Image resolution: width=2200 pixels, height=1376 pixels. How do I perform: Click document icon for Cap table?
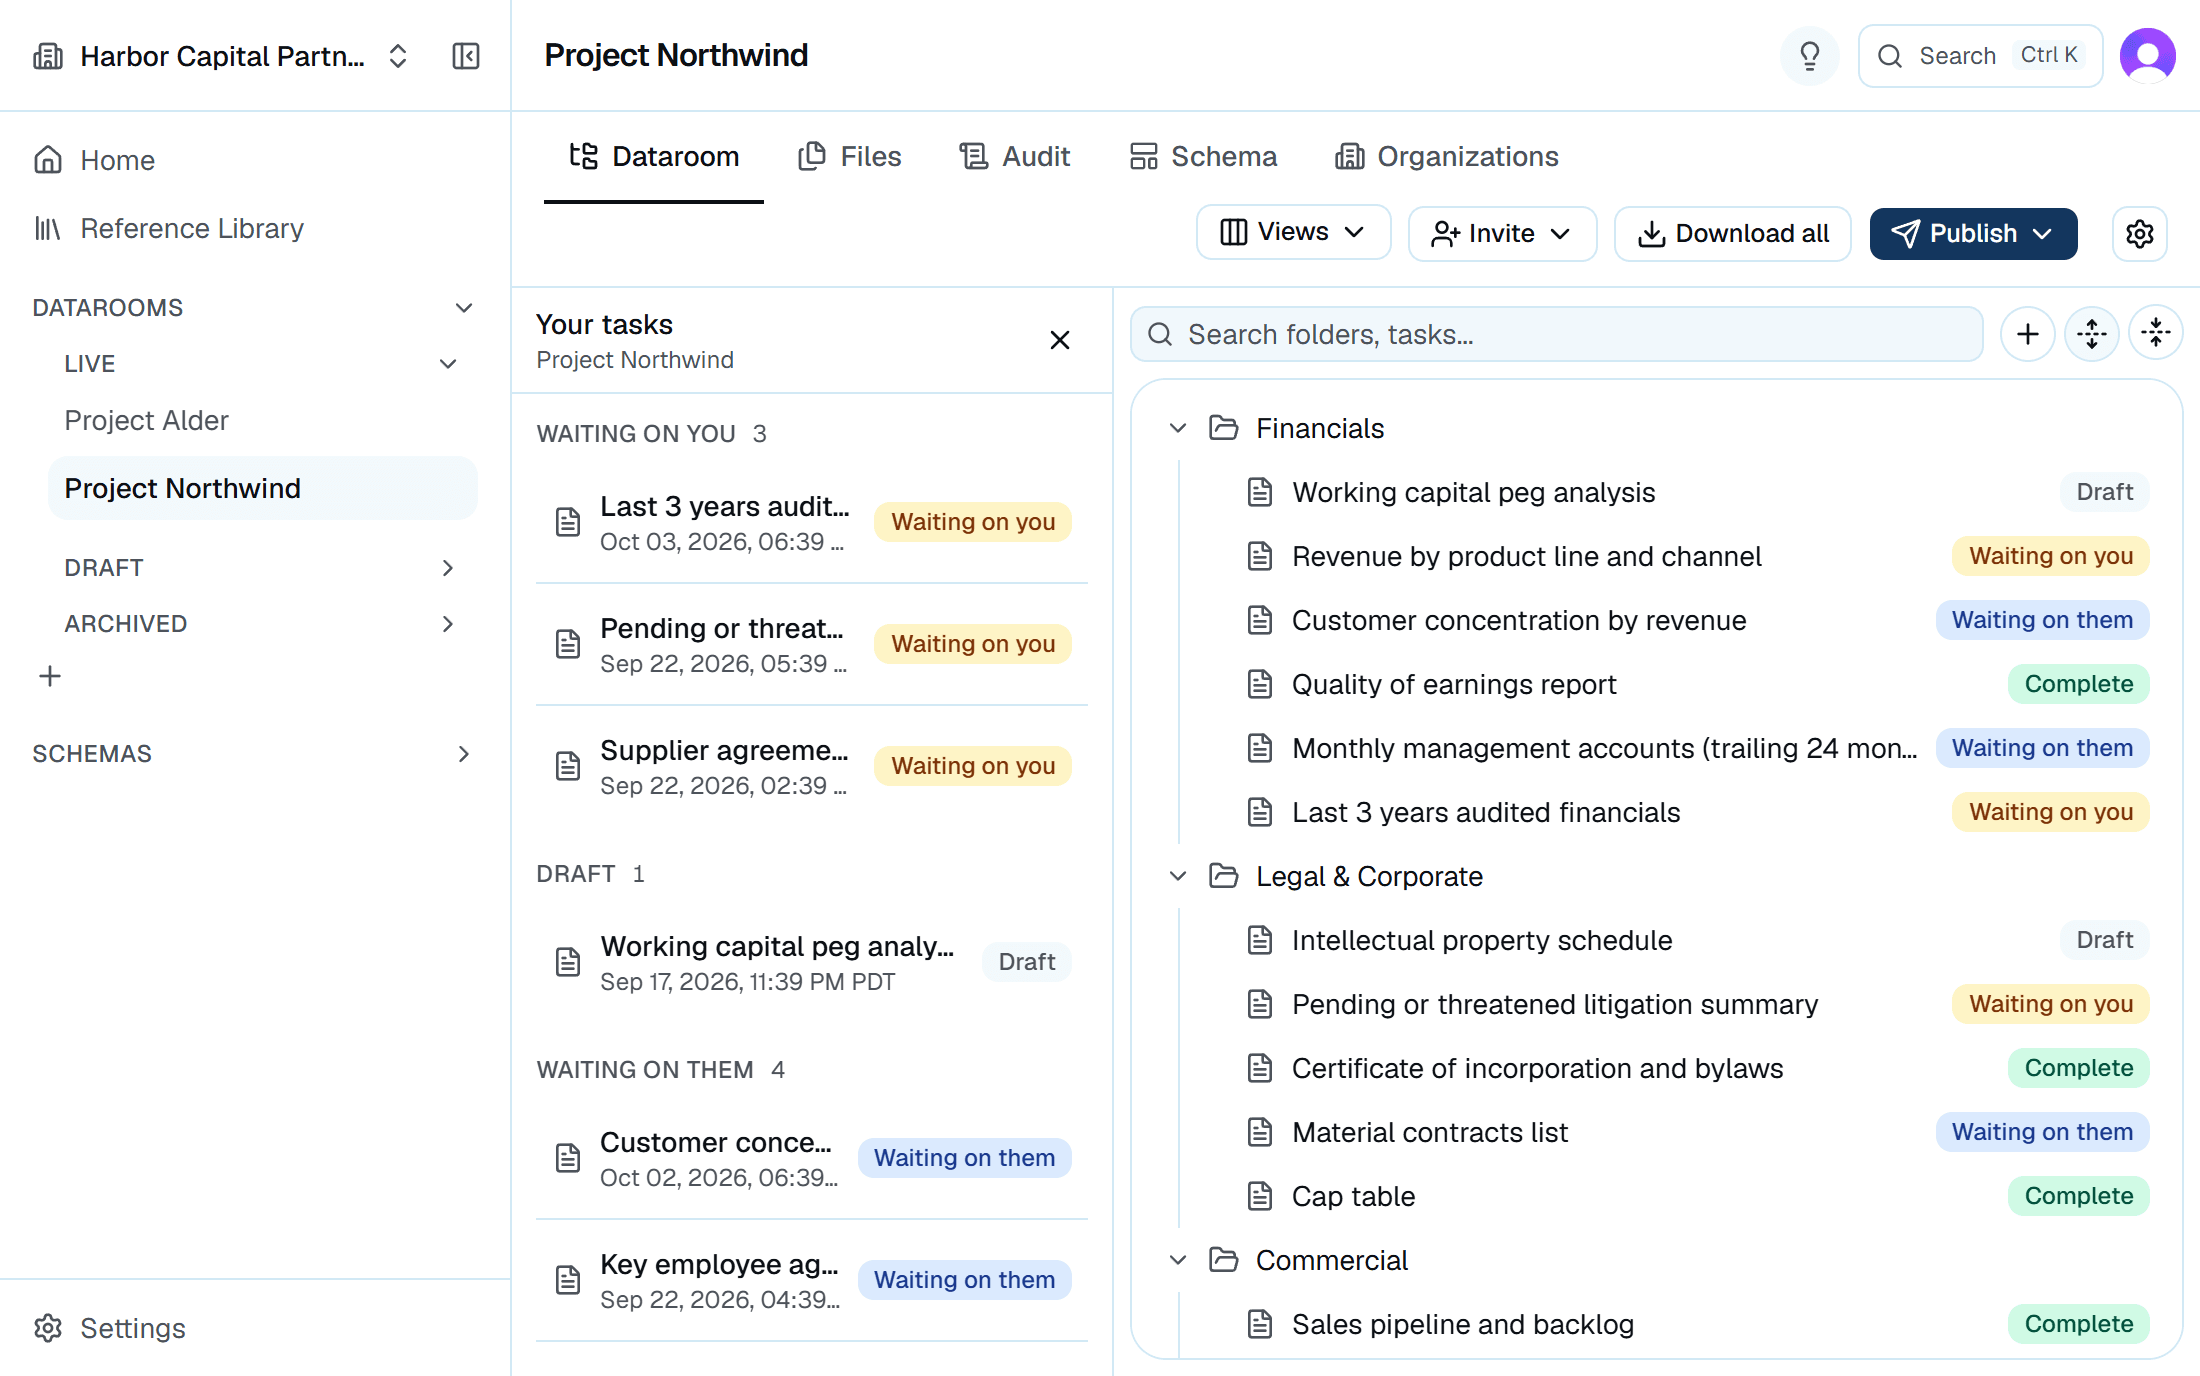point(1260,1196)
